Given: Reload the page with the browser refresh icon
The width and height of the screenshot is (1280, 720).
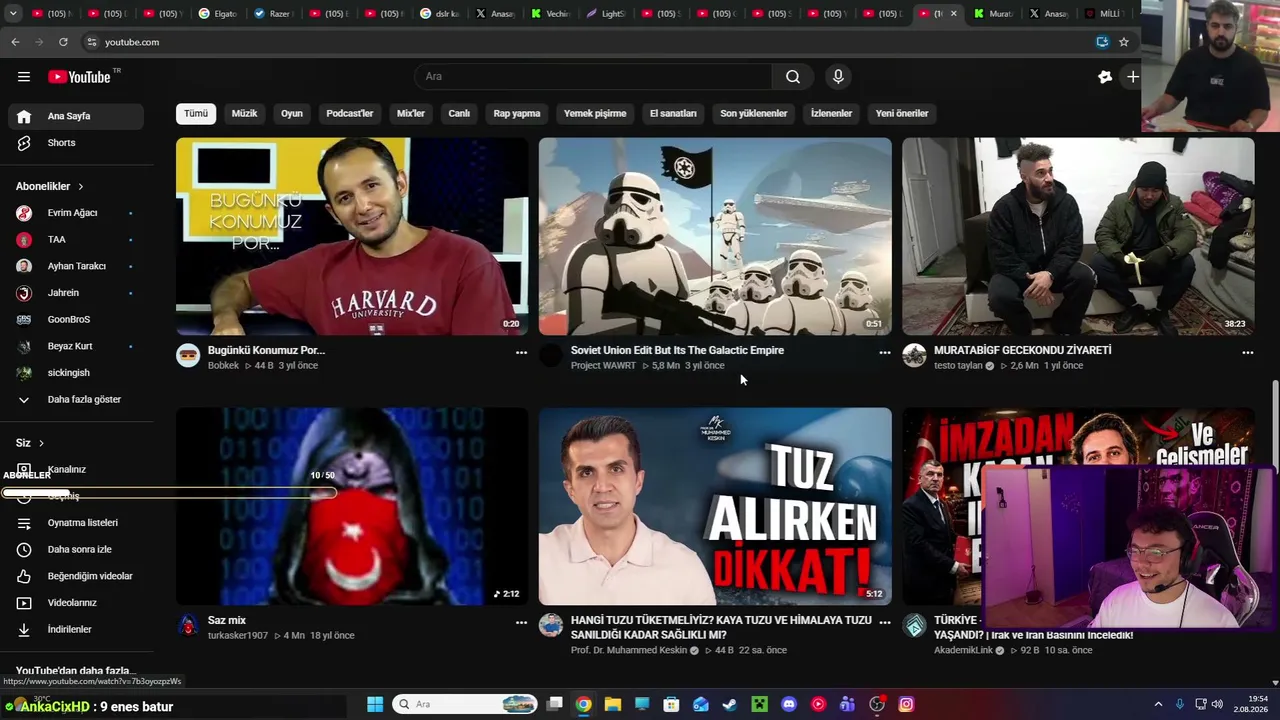Looking at the screenshot, I should pos(63,42).
